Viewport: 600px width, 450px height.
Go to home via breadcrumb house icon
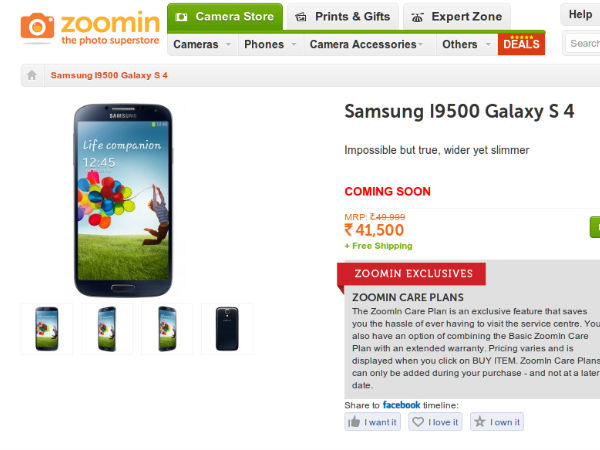click(32, 76)
